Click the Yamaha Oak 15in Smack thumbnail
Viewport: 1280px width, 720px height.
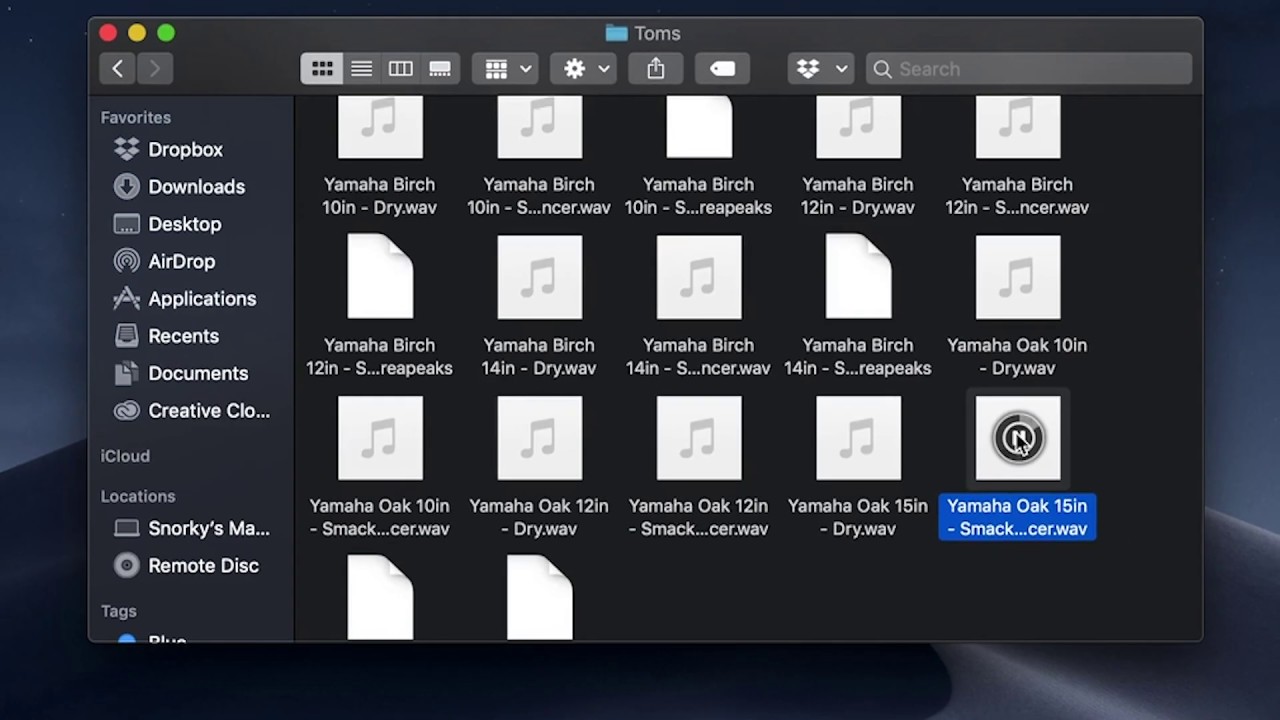[x=1018, y=438]
